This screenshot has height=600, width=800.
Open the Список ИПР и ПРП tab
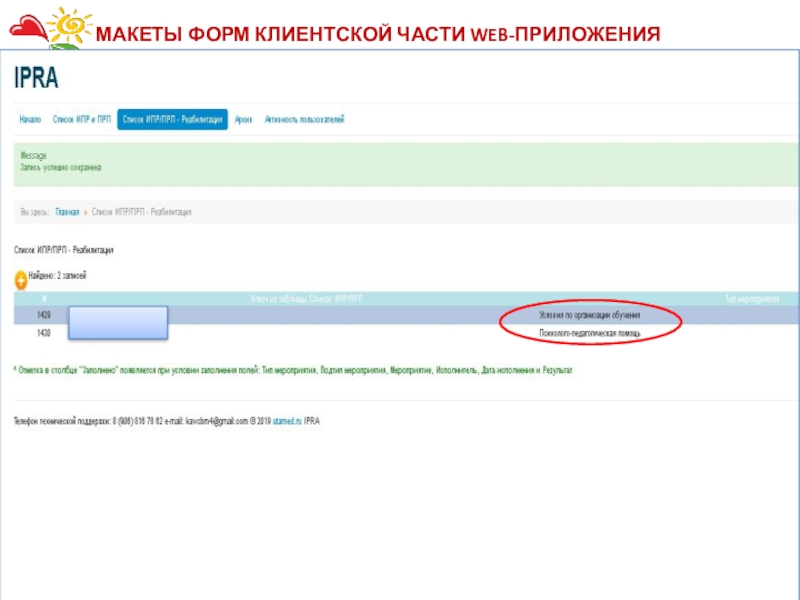pos(82,119)
